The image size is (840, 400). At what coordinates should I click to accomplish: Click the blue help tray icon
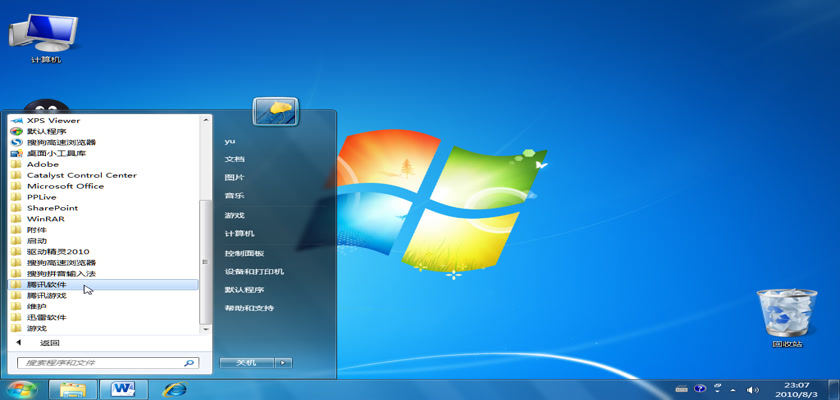pyautogui.click(x=701, y=388)
